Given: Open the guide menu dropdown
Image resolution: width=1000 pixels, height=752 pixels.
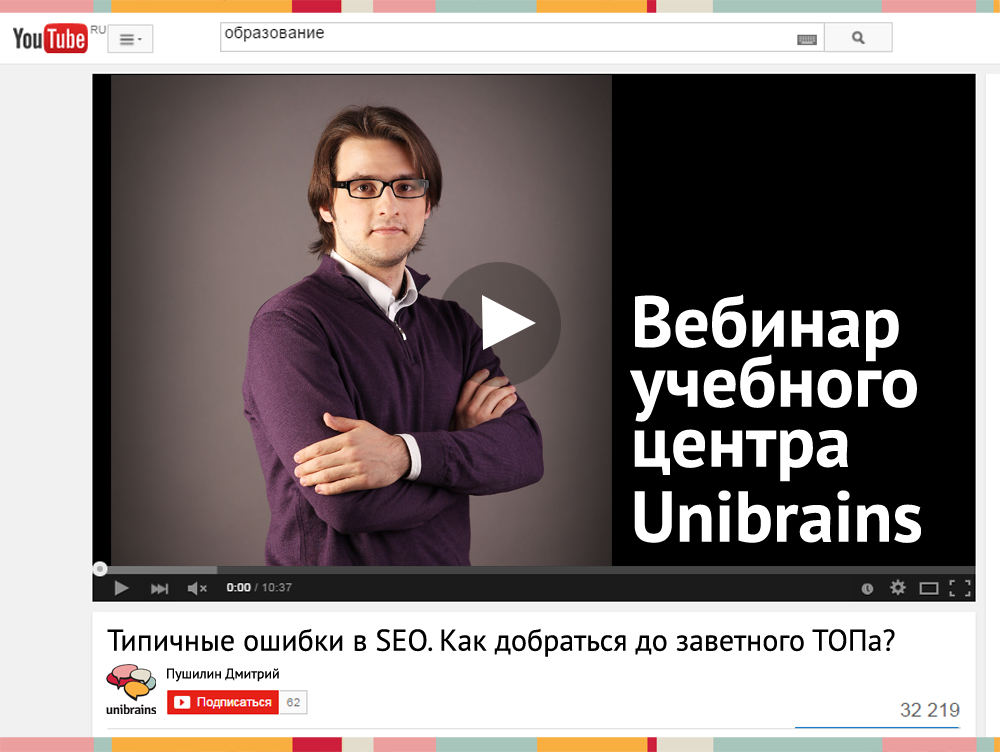Looking at the screenshot, I should (x=130, y=40).
